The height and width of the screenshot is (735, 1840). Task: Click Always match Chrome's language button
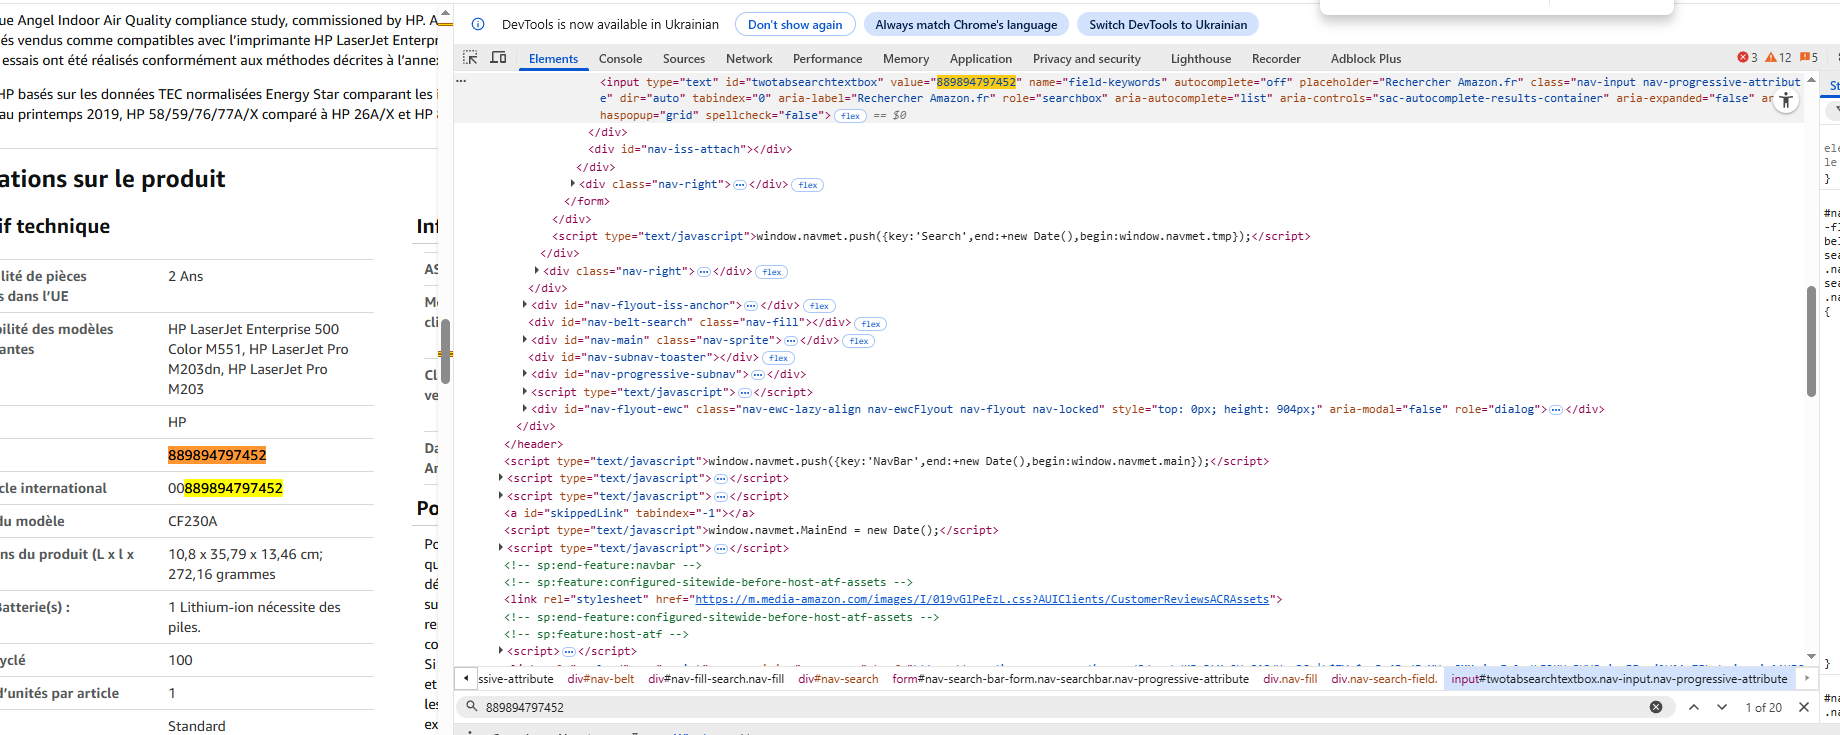tap(966, 24)
